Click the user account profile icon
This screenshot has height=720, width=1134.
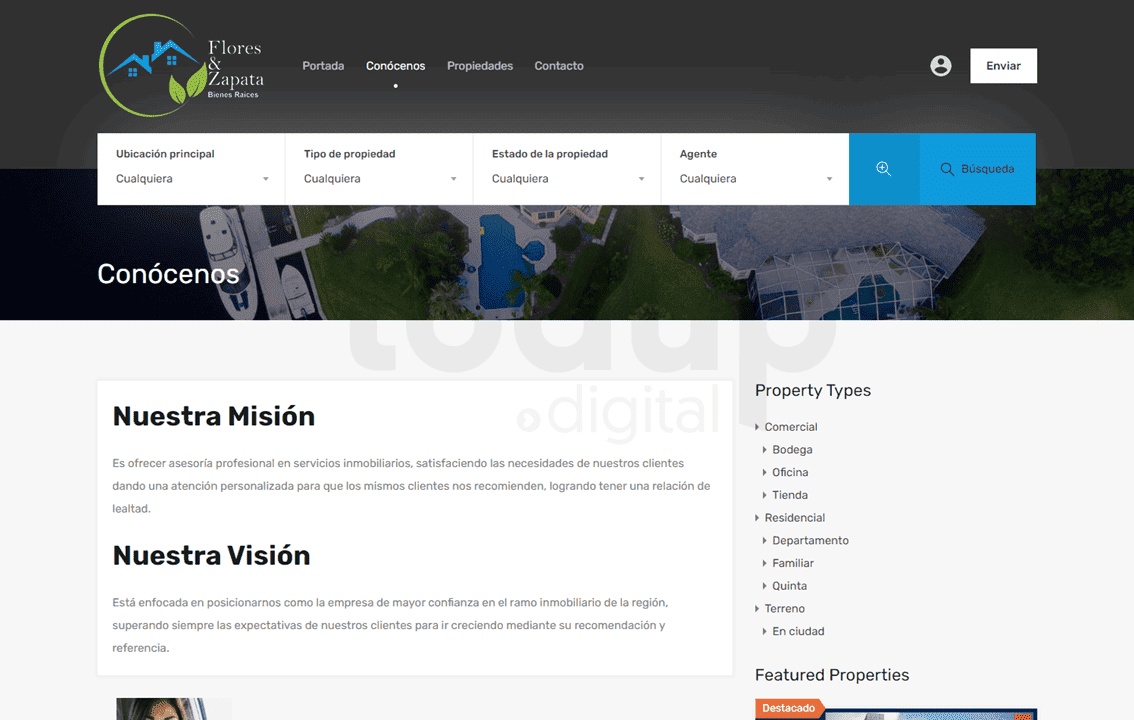(940, 65)
